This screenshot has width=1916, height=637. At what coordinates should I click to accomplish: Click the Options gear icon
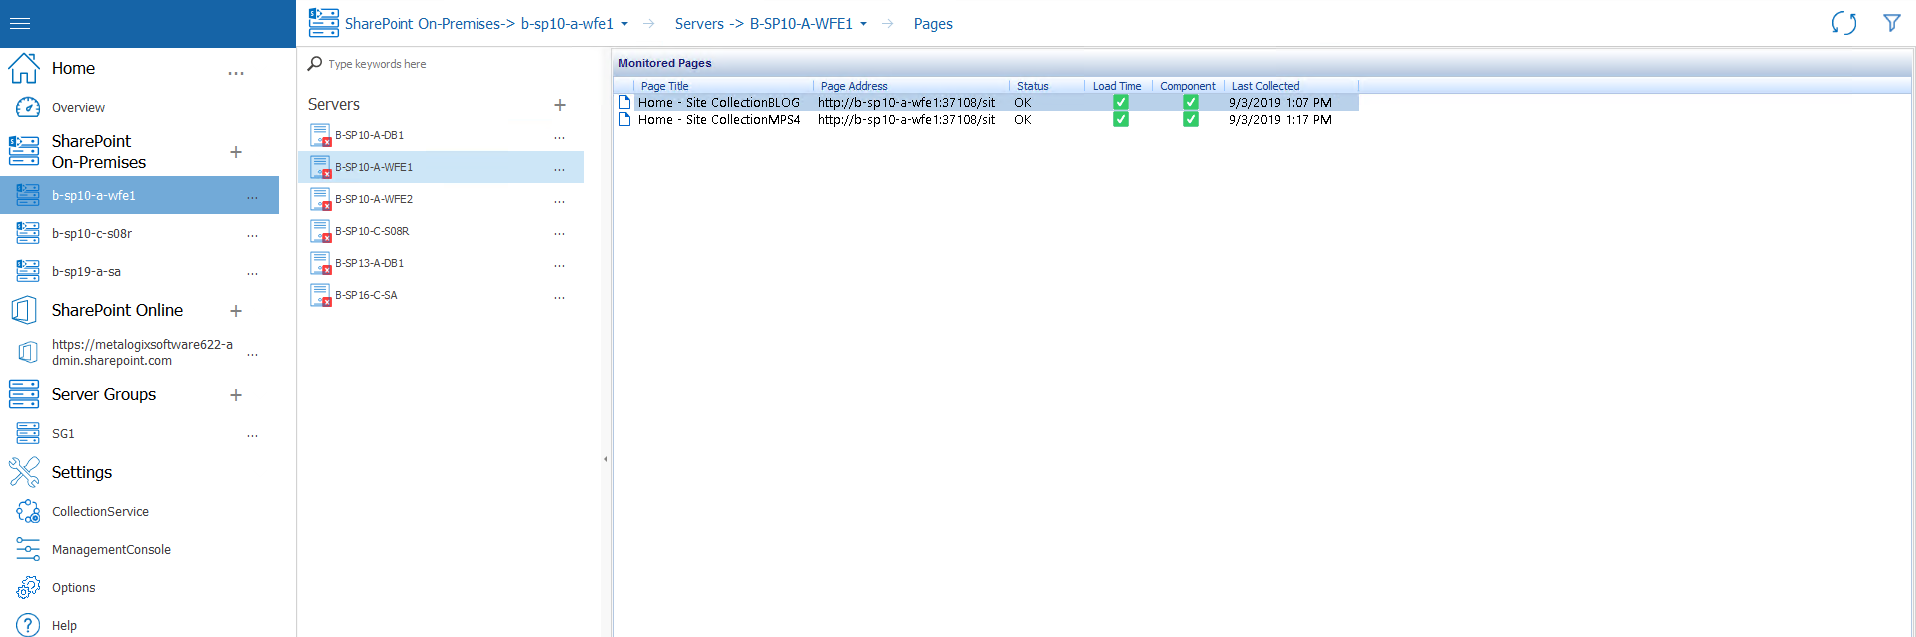click(28, 587)
